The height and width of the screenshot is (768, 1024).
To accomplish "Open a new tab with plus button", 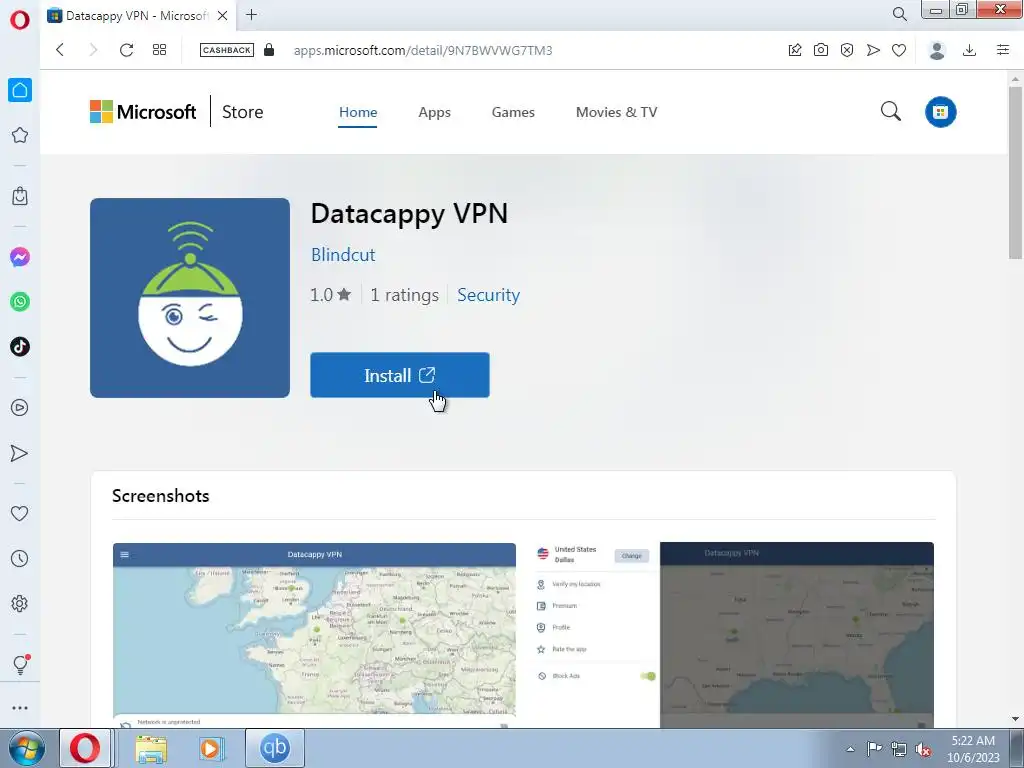I will pos(251,14).
